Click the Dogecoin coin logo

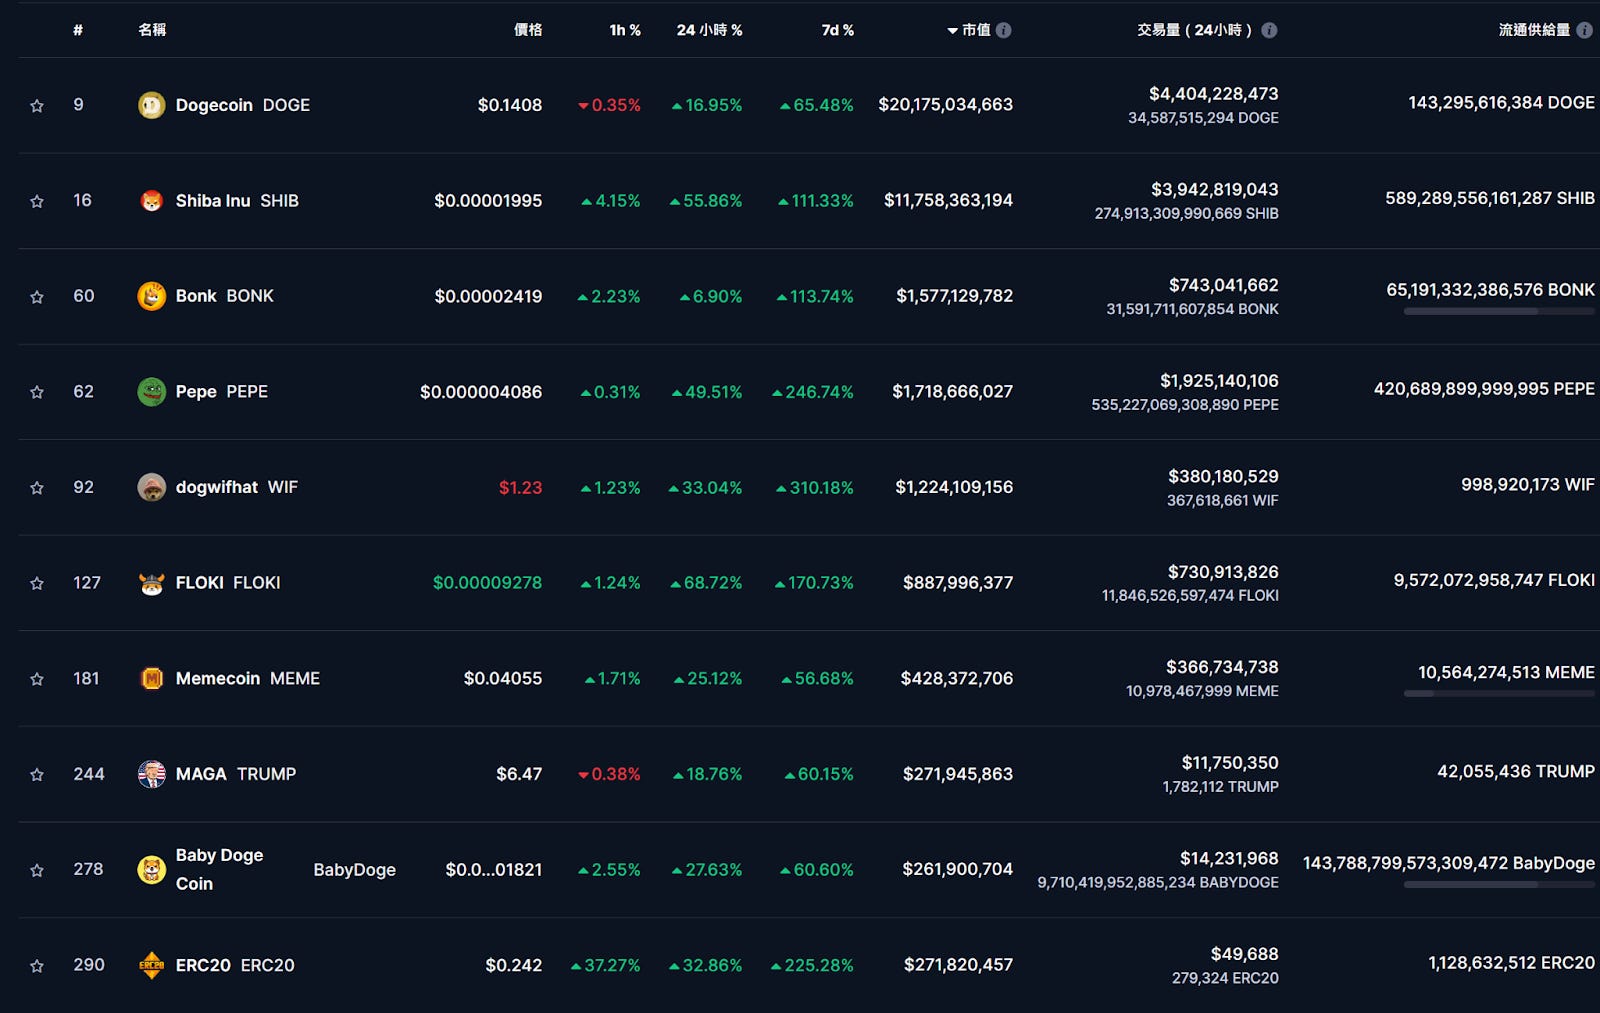click(151, 105)
